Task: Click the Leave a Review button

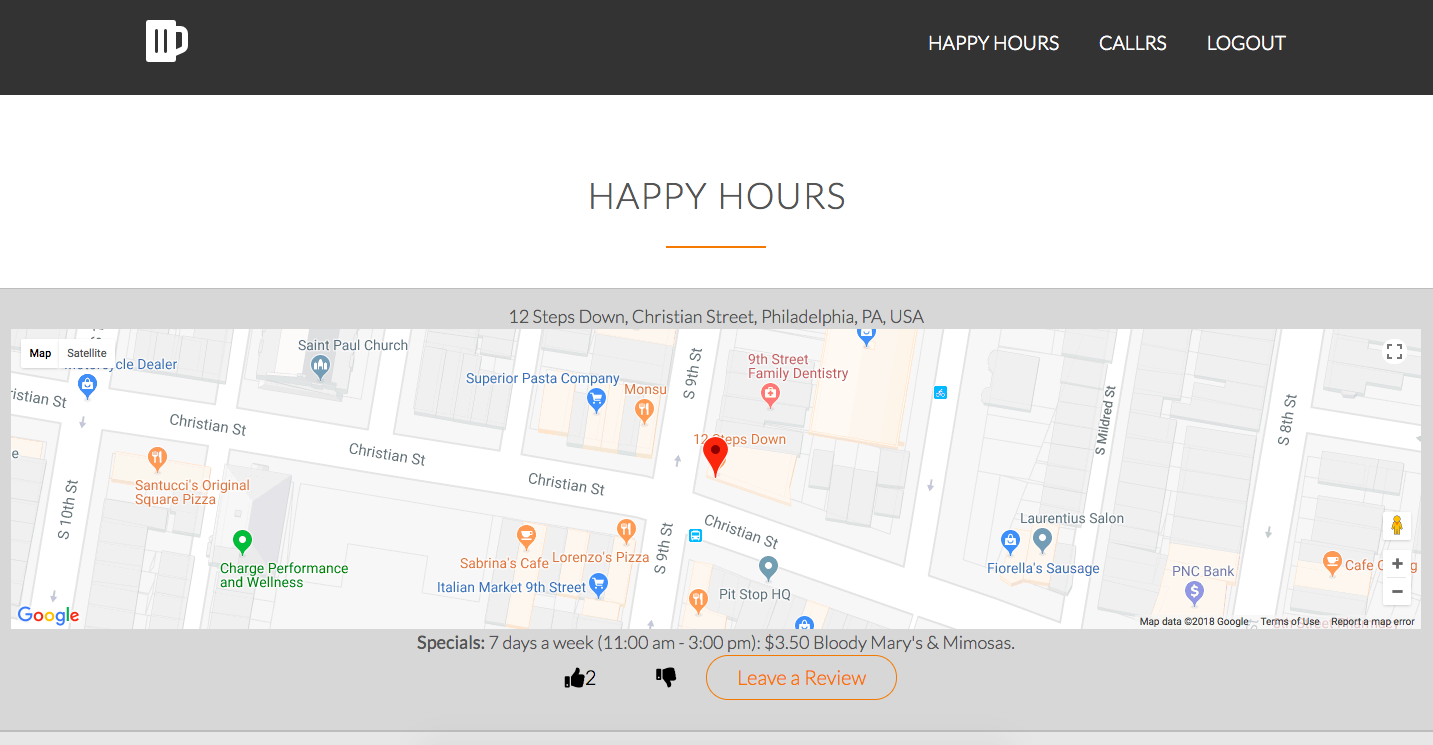Action: click(x=801, y=678)
